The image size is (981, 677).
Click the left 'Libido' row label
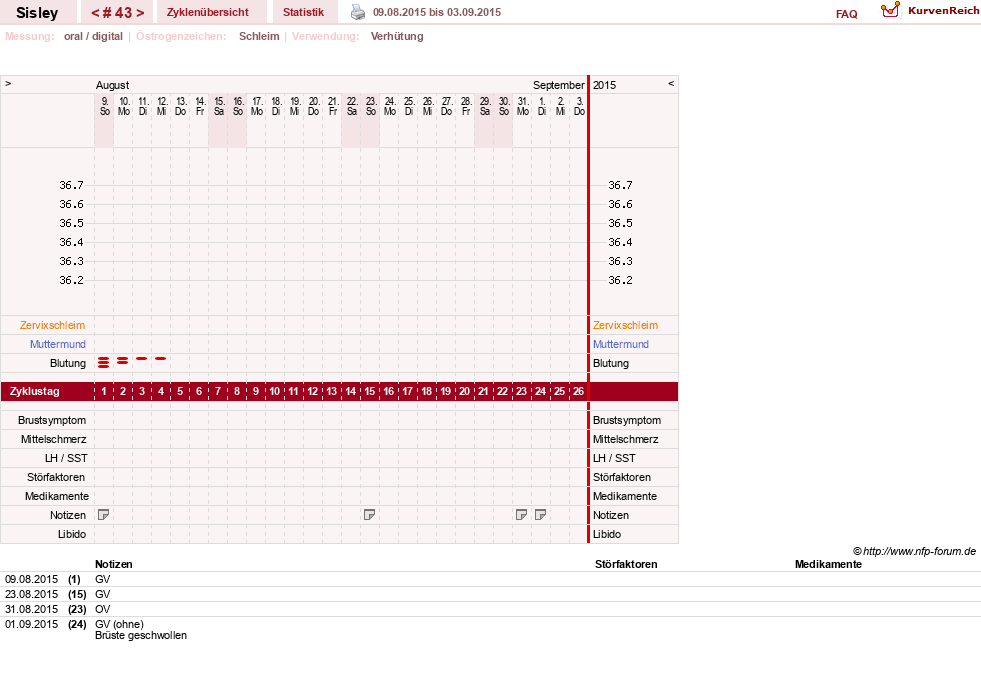tap(72, 534)
